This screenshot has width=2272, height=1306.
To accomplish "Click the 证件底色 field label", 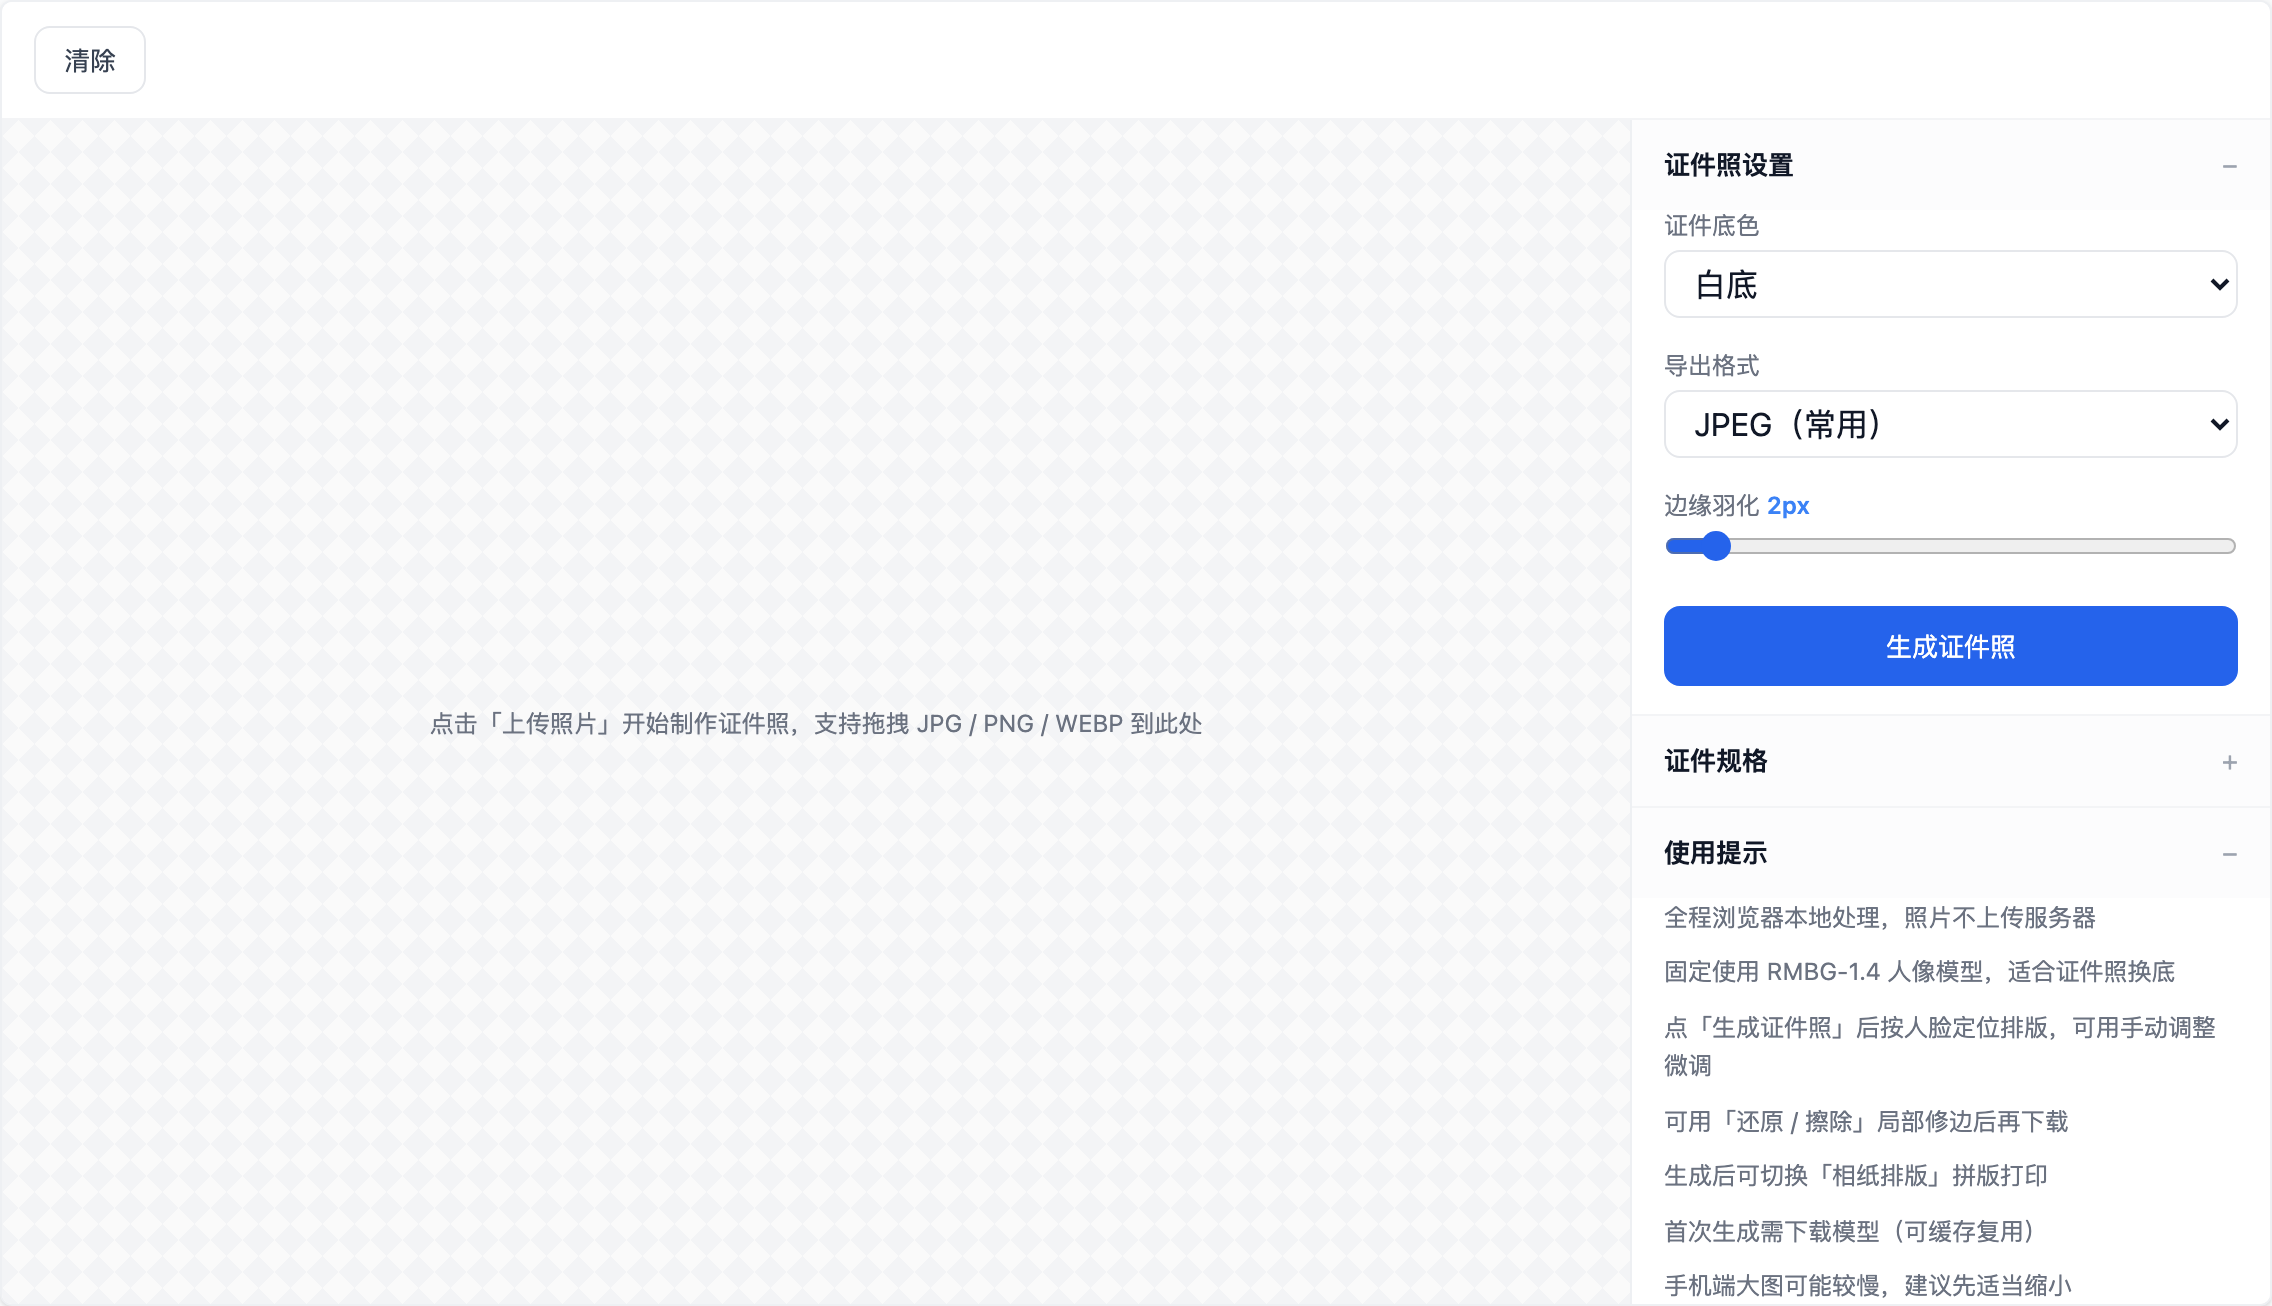I will click(1711, 226).
